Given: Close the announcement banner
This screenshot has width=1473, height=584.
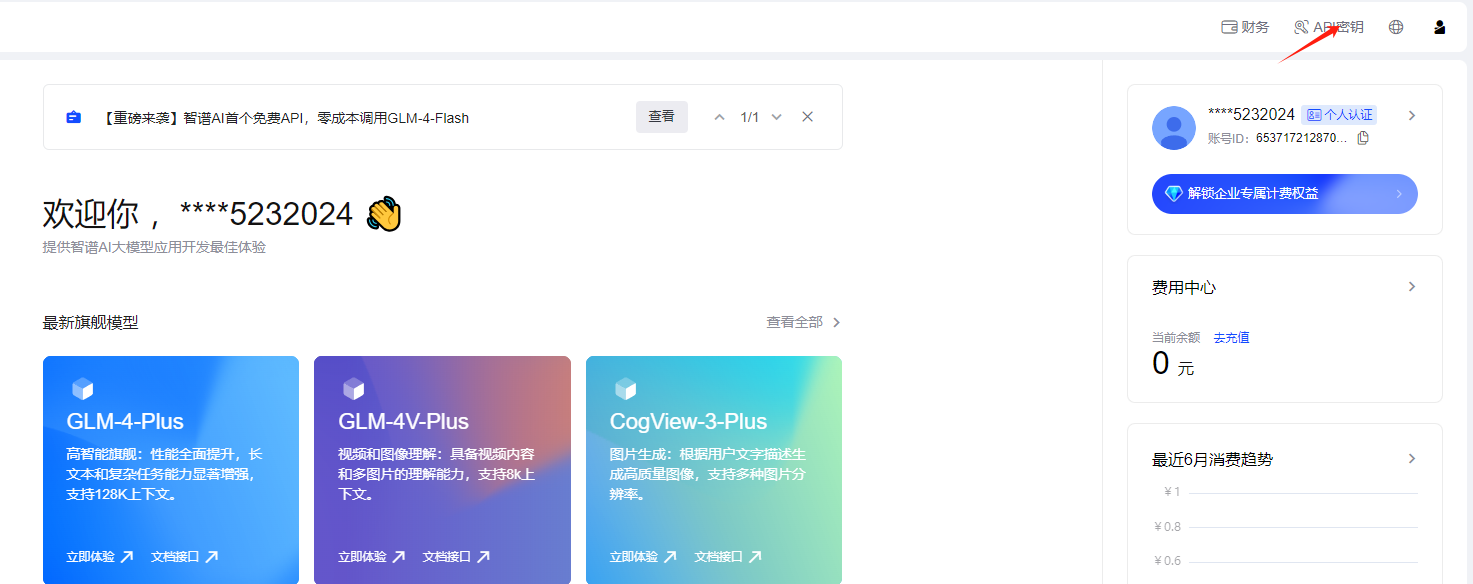Looking at the screenshot, I should tap(808, 117).
